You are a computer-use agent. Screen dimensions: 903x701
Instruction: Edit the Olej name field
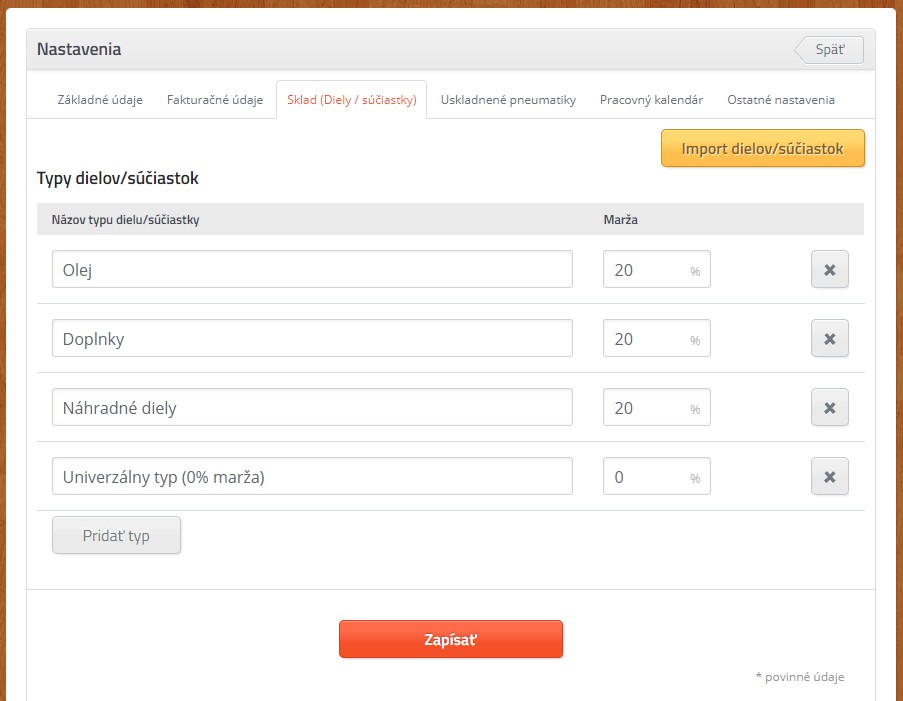312,269
